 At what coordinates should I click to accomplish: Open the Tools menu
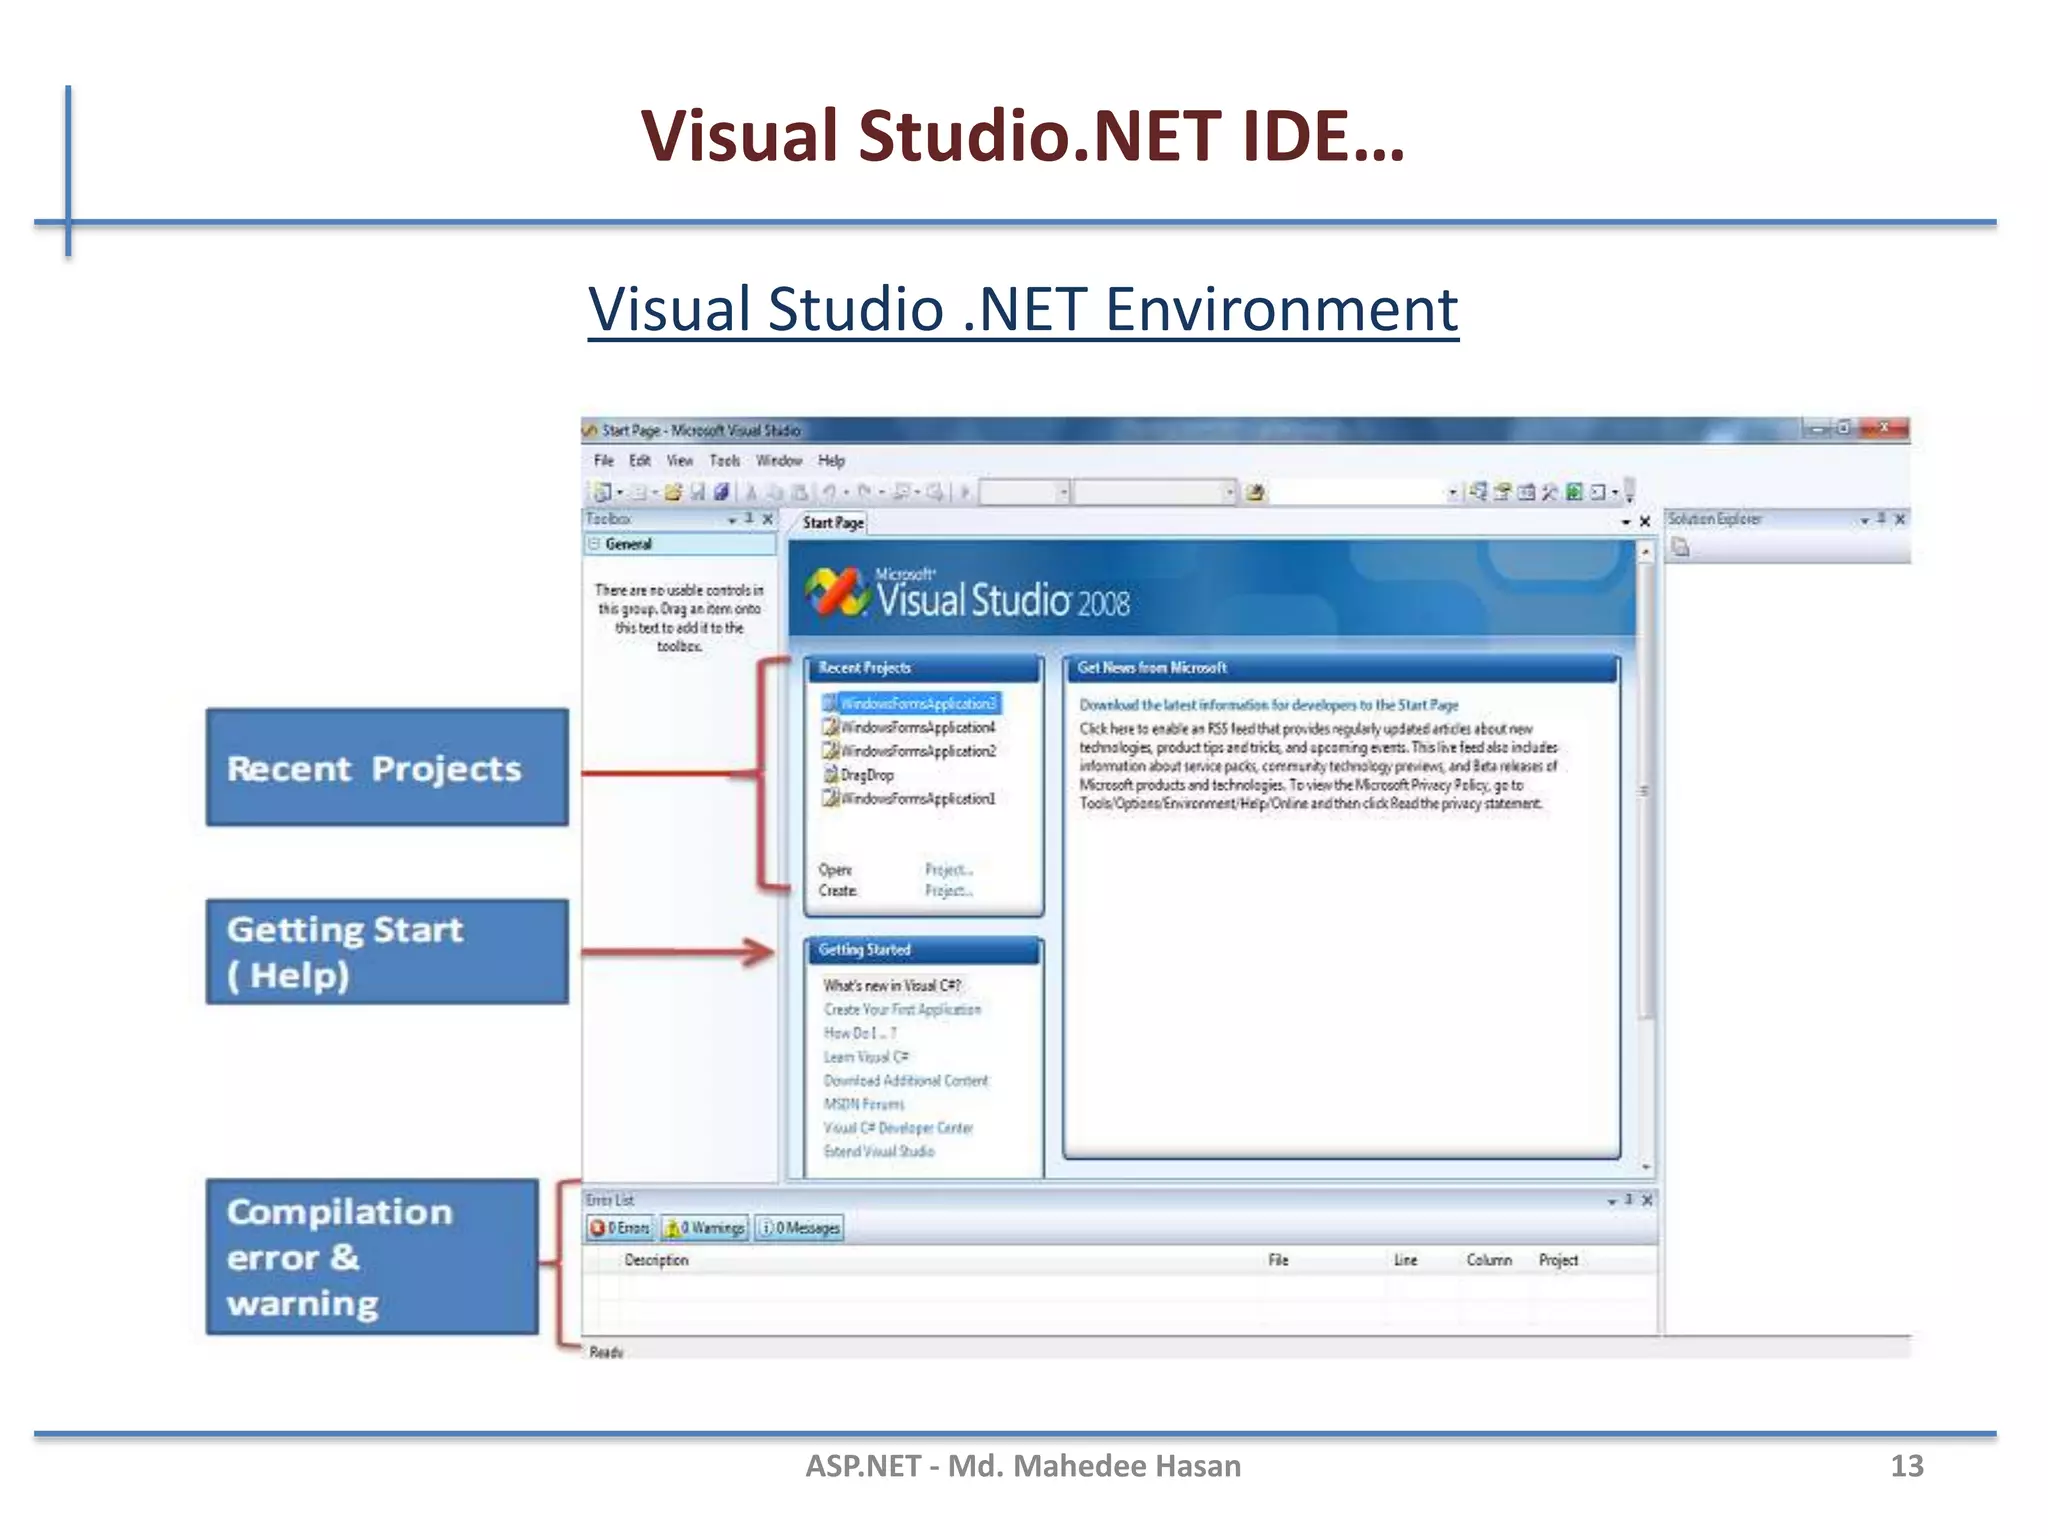tap(724, 461)
